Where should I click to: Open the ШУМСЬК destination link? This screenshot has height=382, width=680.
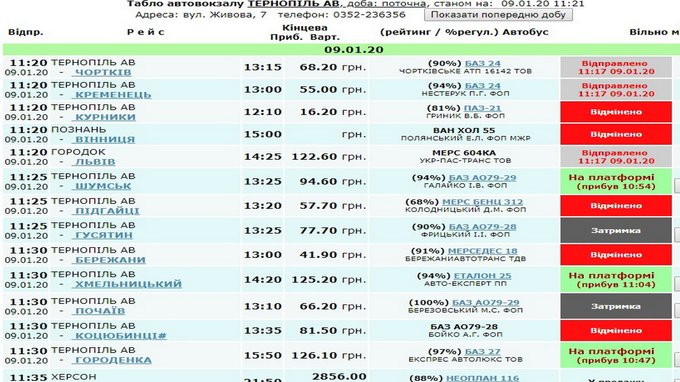[x=103, y=186]
